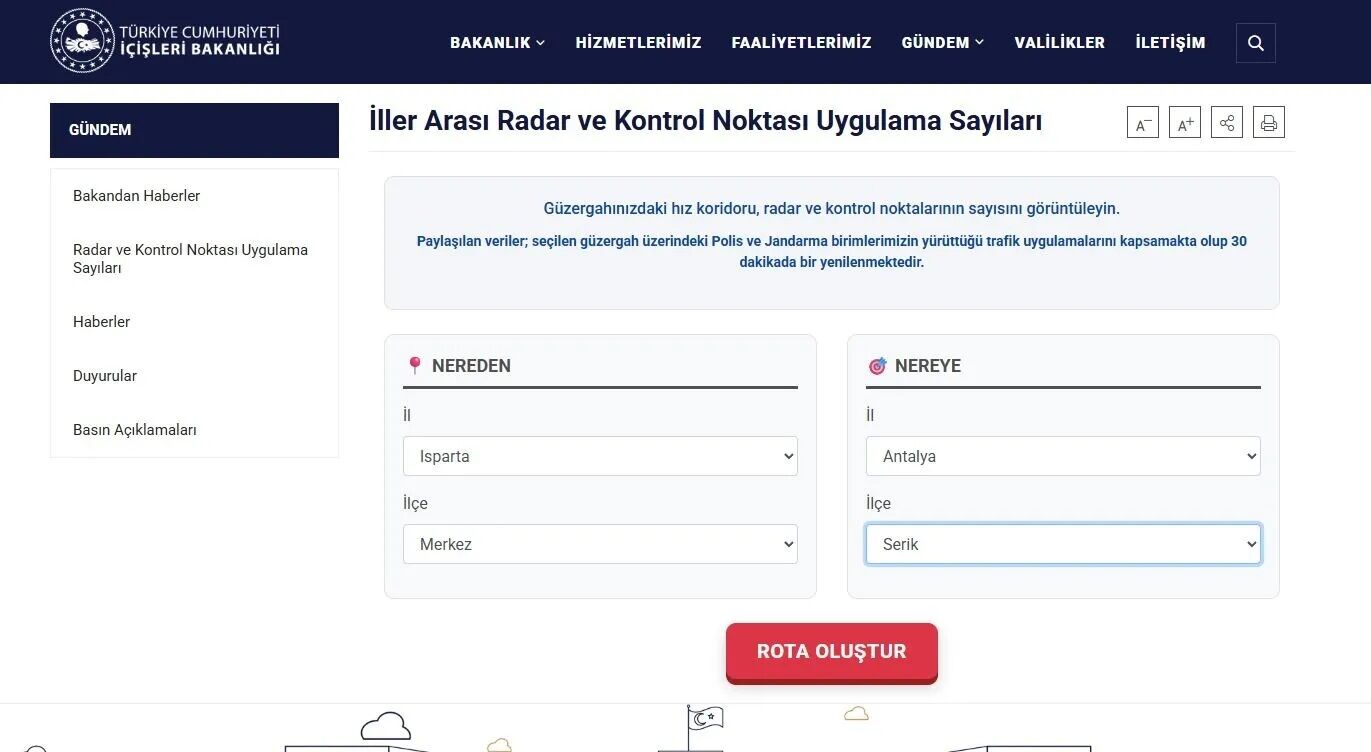This screenshot has height=752, width=1371.
Task: Click the print icon for the page
Action: tap(1268, 122)
